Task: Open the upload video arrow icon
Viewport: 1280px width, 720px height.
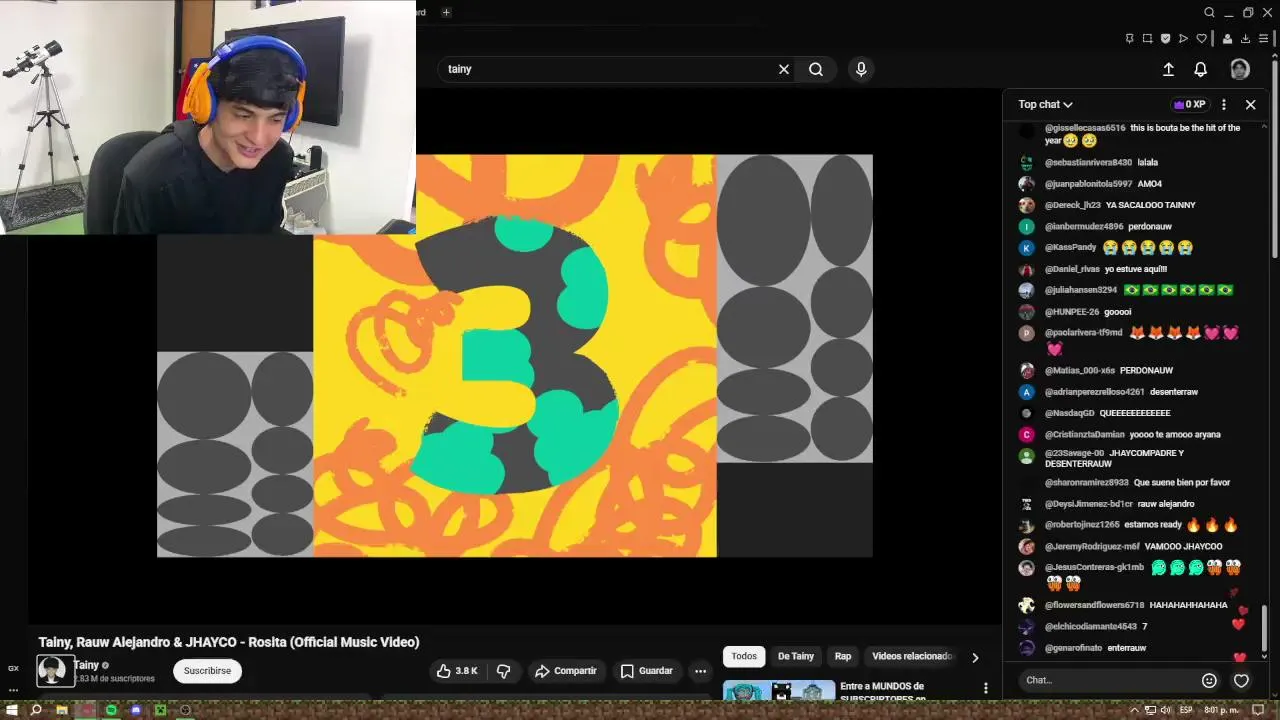Action: pos(1168,69)
